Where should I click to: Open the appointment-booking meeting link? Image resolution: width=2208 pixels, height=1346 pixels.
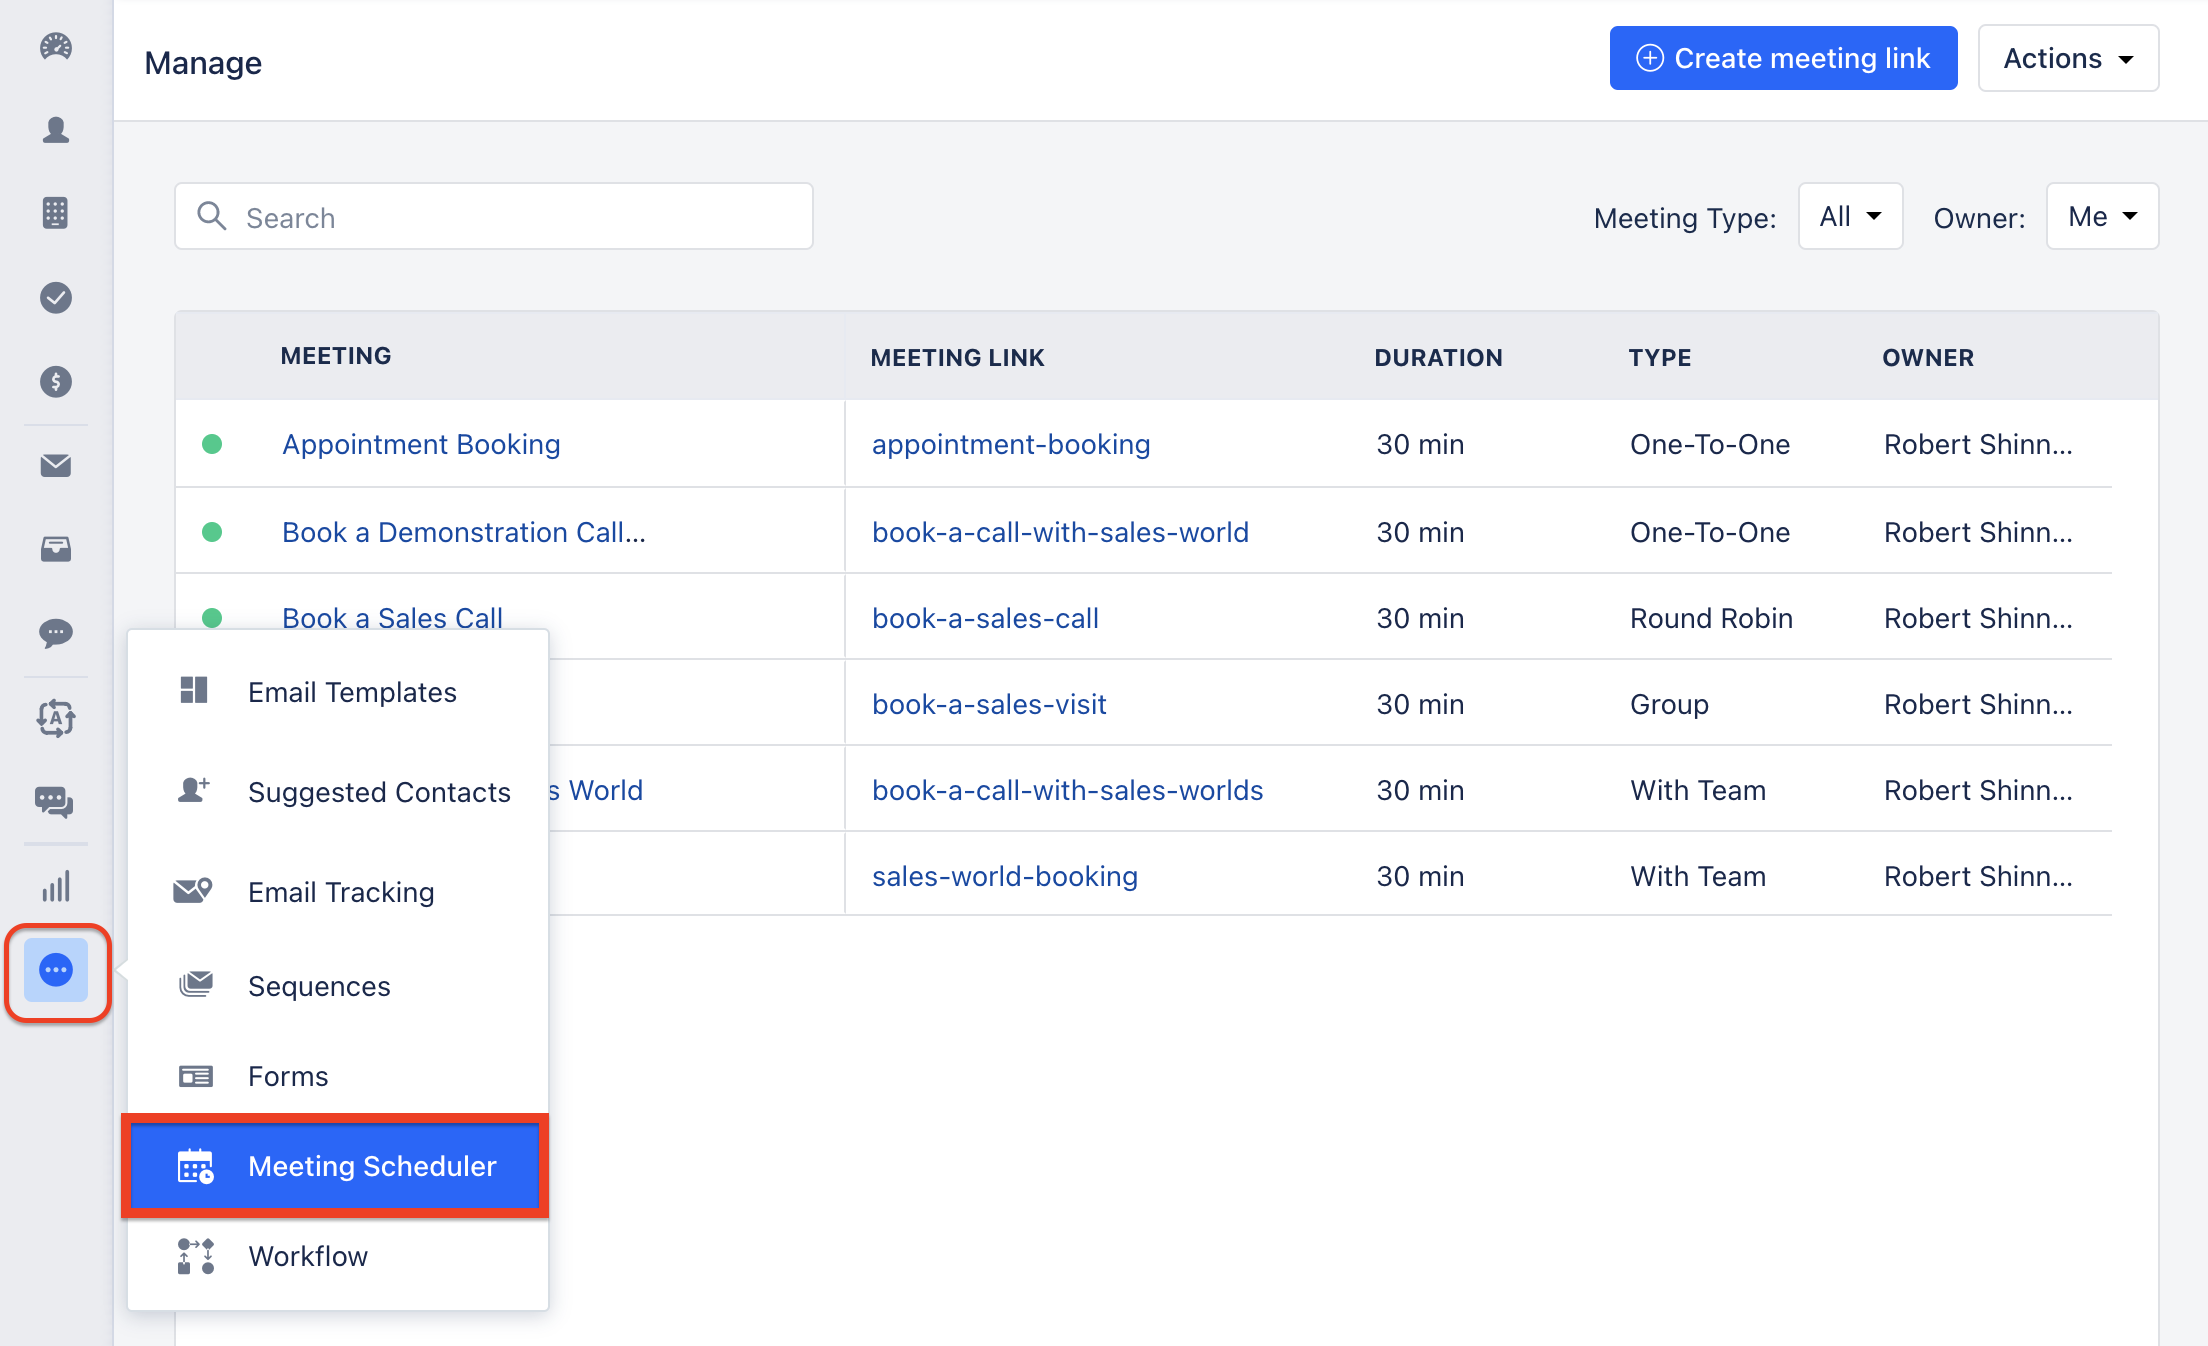coord(1011,444)
